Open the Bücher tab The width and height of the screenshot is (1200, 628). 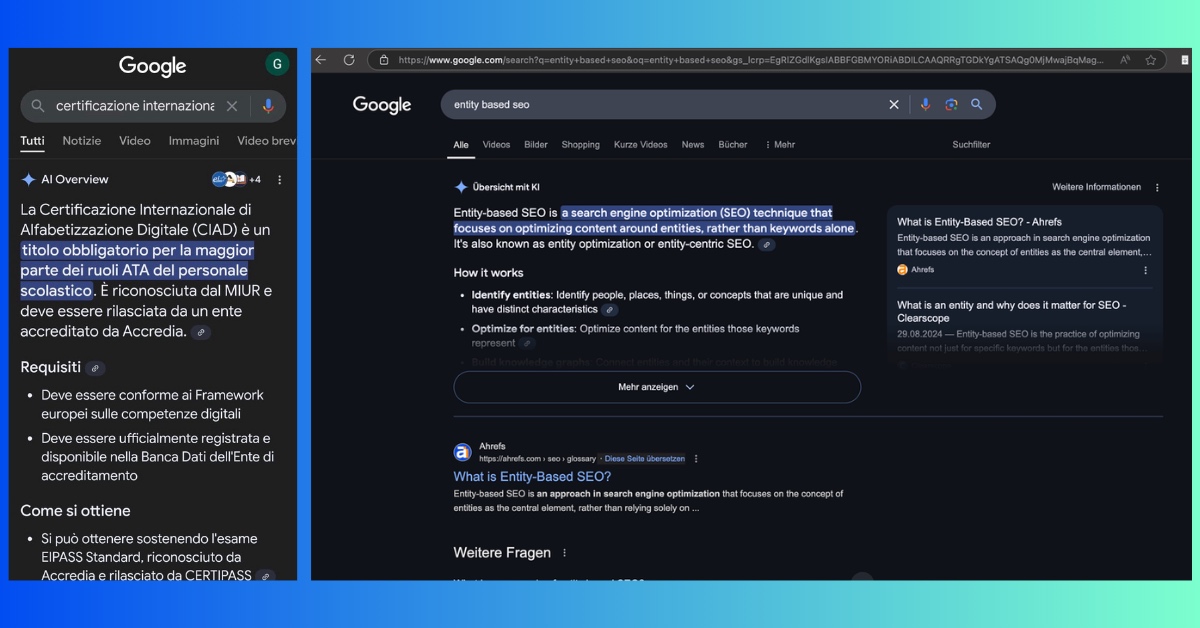(x=733, y=145)
